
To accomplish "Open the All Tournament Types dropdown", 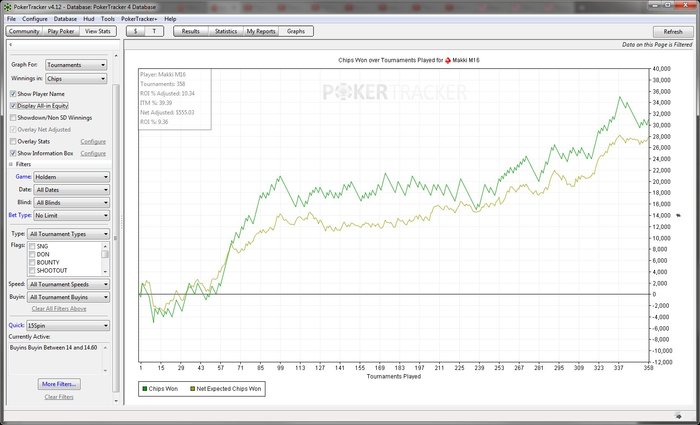I will coord(68,234).
